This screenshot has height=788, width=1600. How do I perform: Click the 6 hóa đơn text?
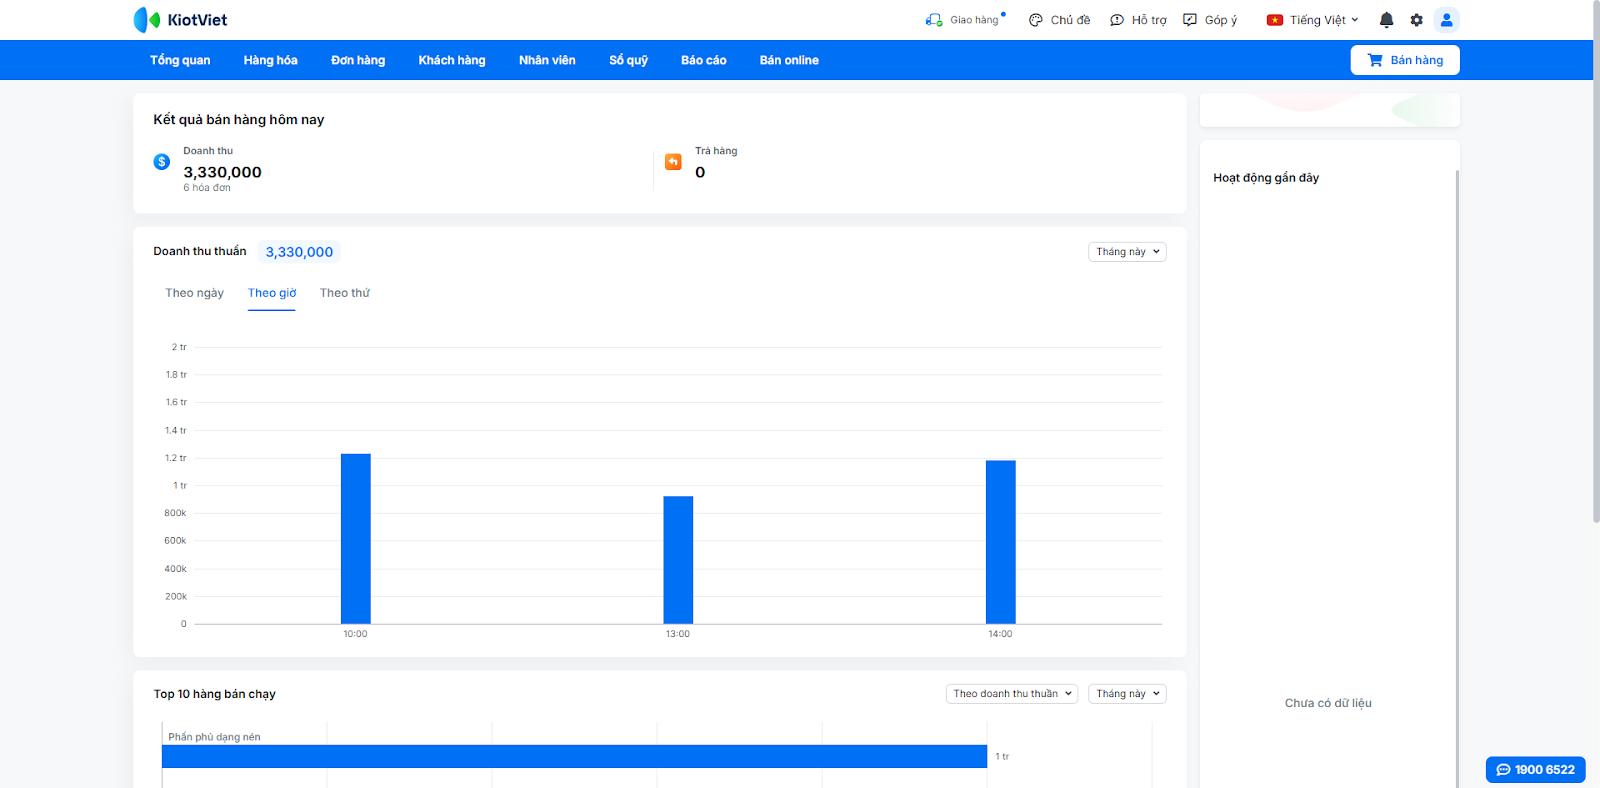[207, 188]
